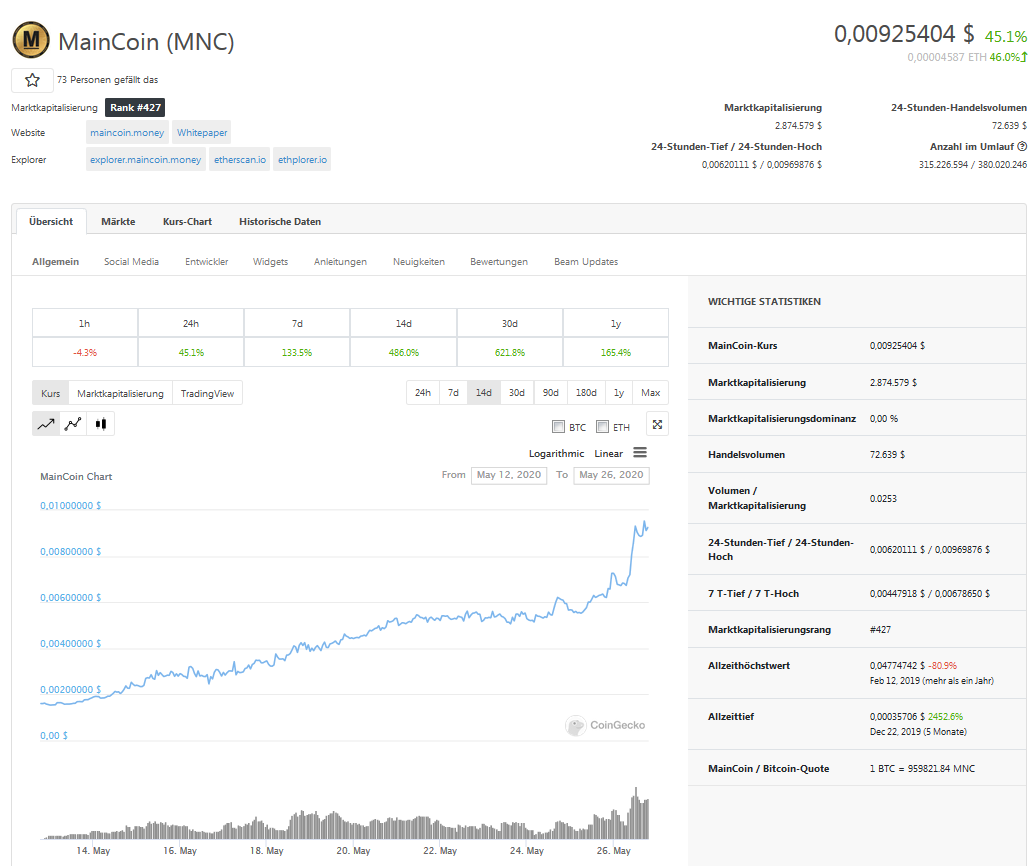The width and height of the screenshot is (1036, 866).
Task: Click the Rank #427 badge
Action: [135, 107]
